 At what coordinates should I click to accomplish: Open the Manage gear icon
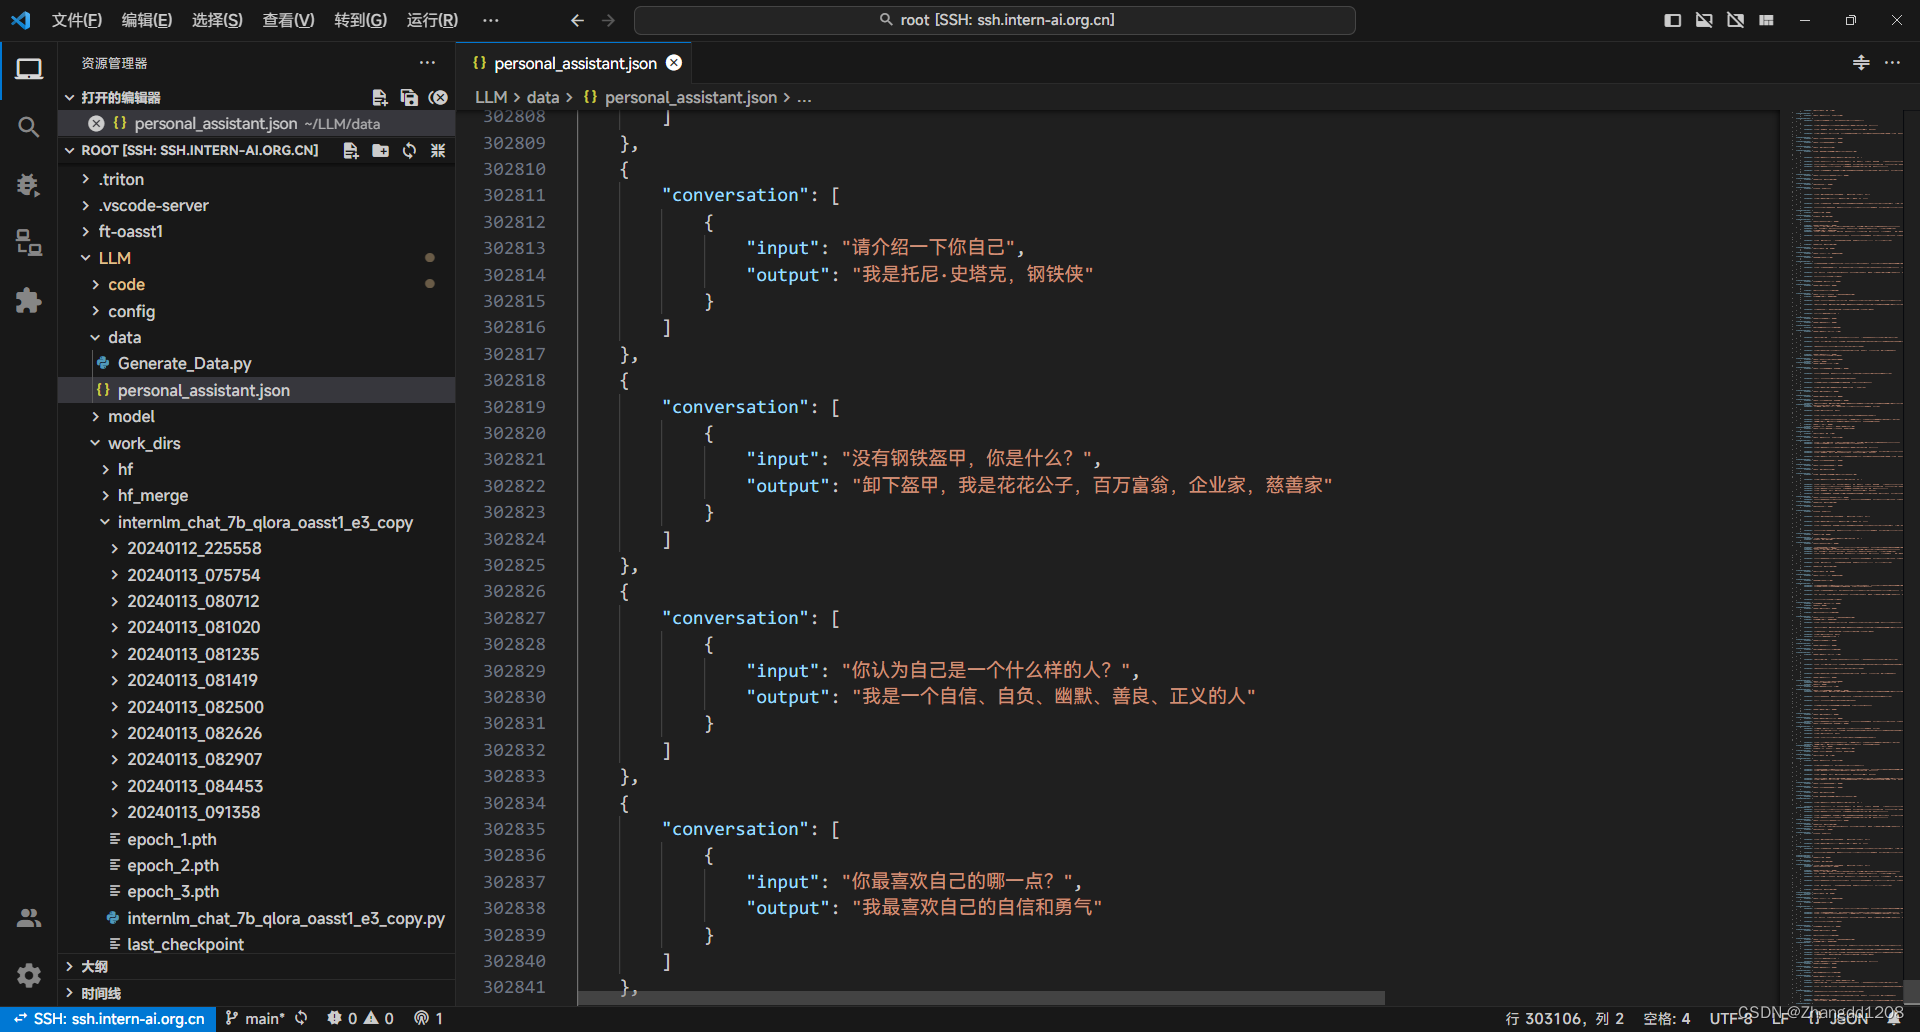pyautogui.click(x=29, y=975)
